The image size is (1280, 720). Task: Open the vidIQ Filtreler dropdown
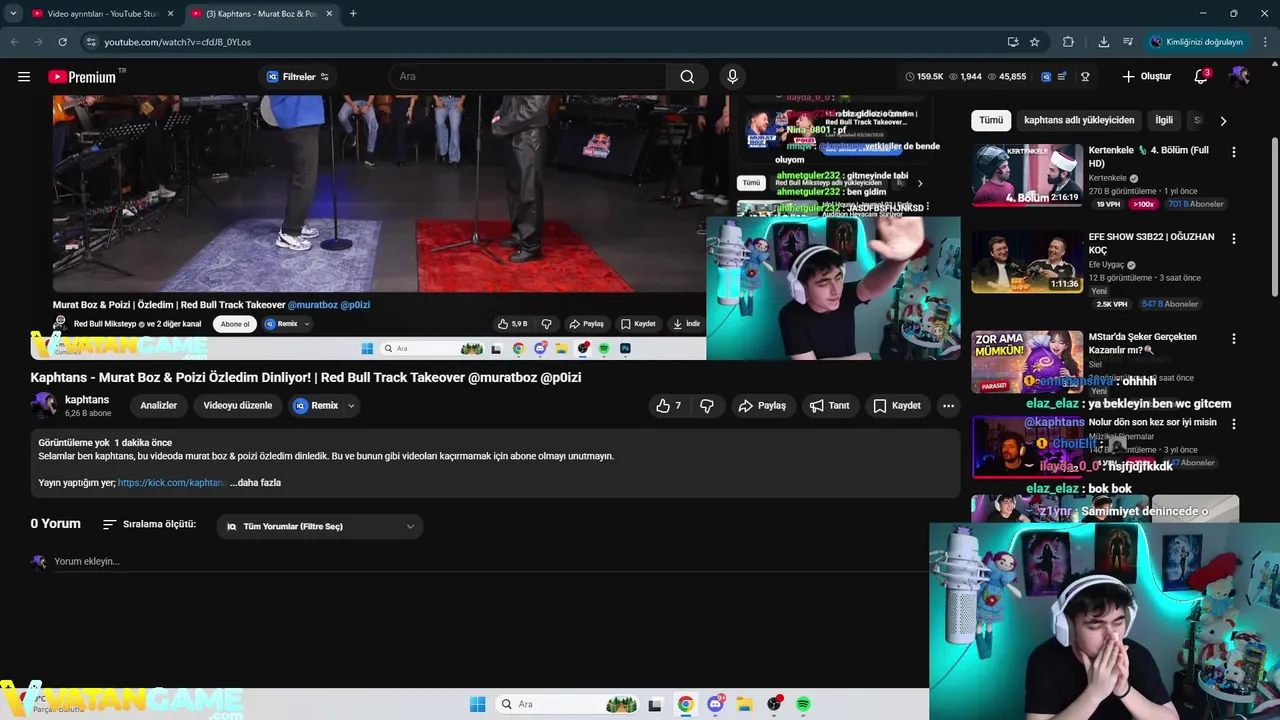tap(298, 77)
